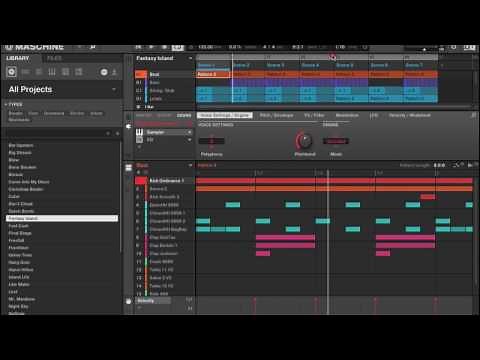Select the Effects browser icon

[65, 72]
